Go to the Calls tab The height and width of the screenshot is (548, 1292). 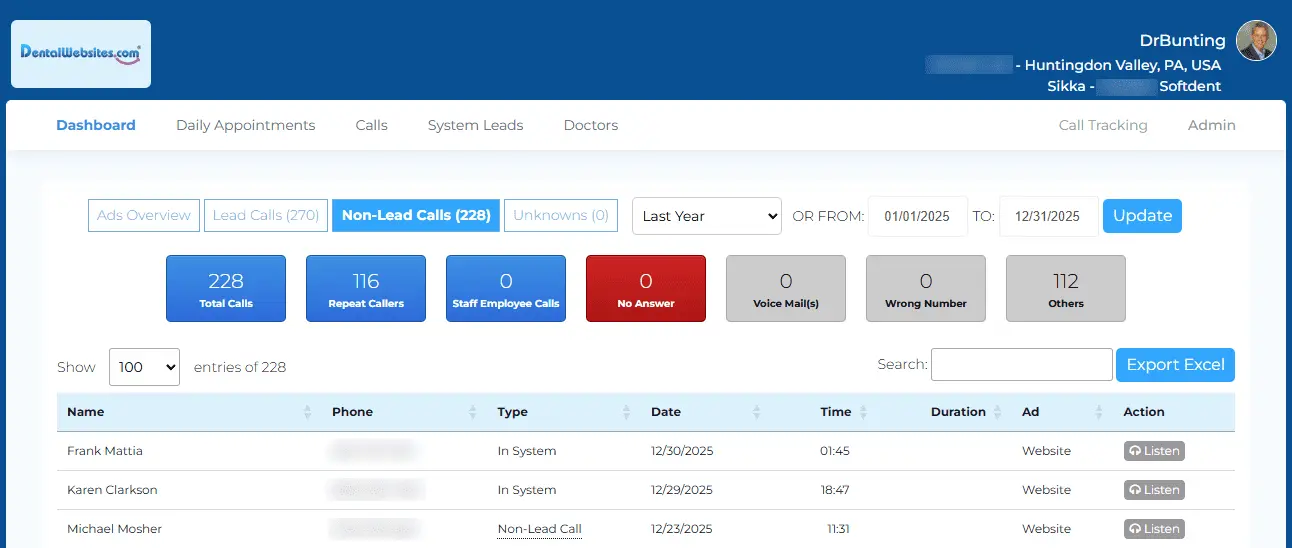coord(372,125)
